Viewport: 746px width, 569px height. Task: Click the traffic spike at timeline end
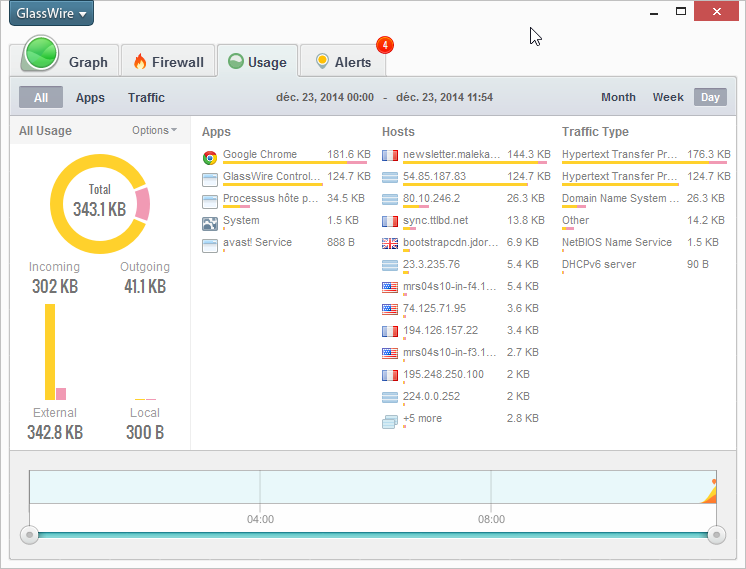[710, 493]
